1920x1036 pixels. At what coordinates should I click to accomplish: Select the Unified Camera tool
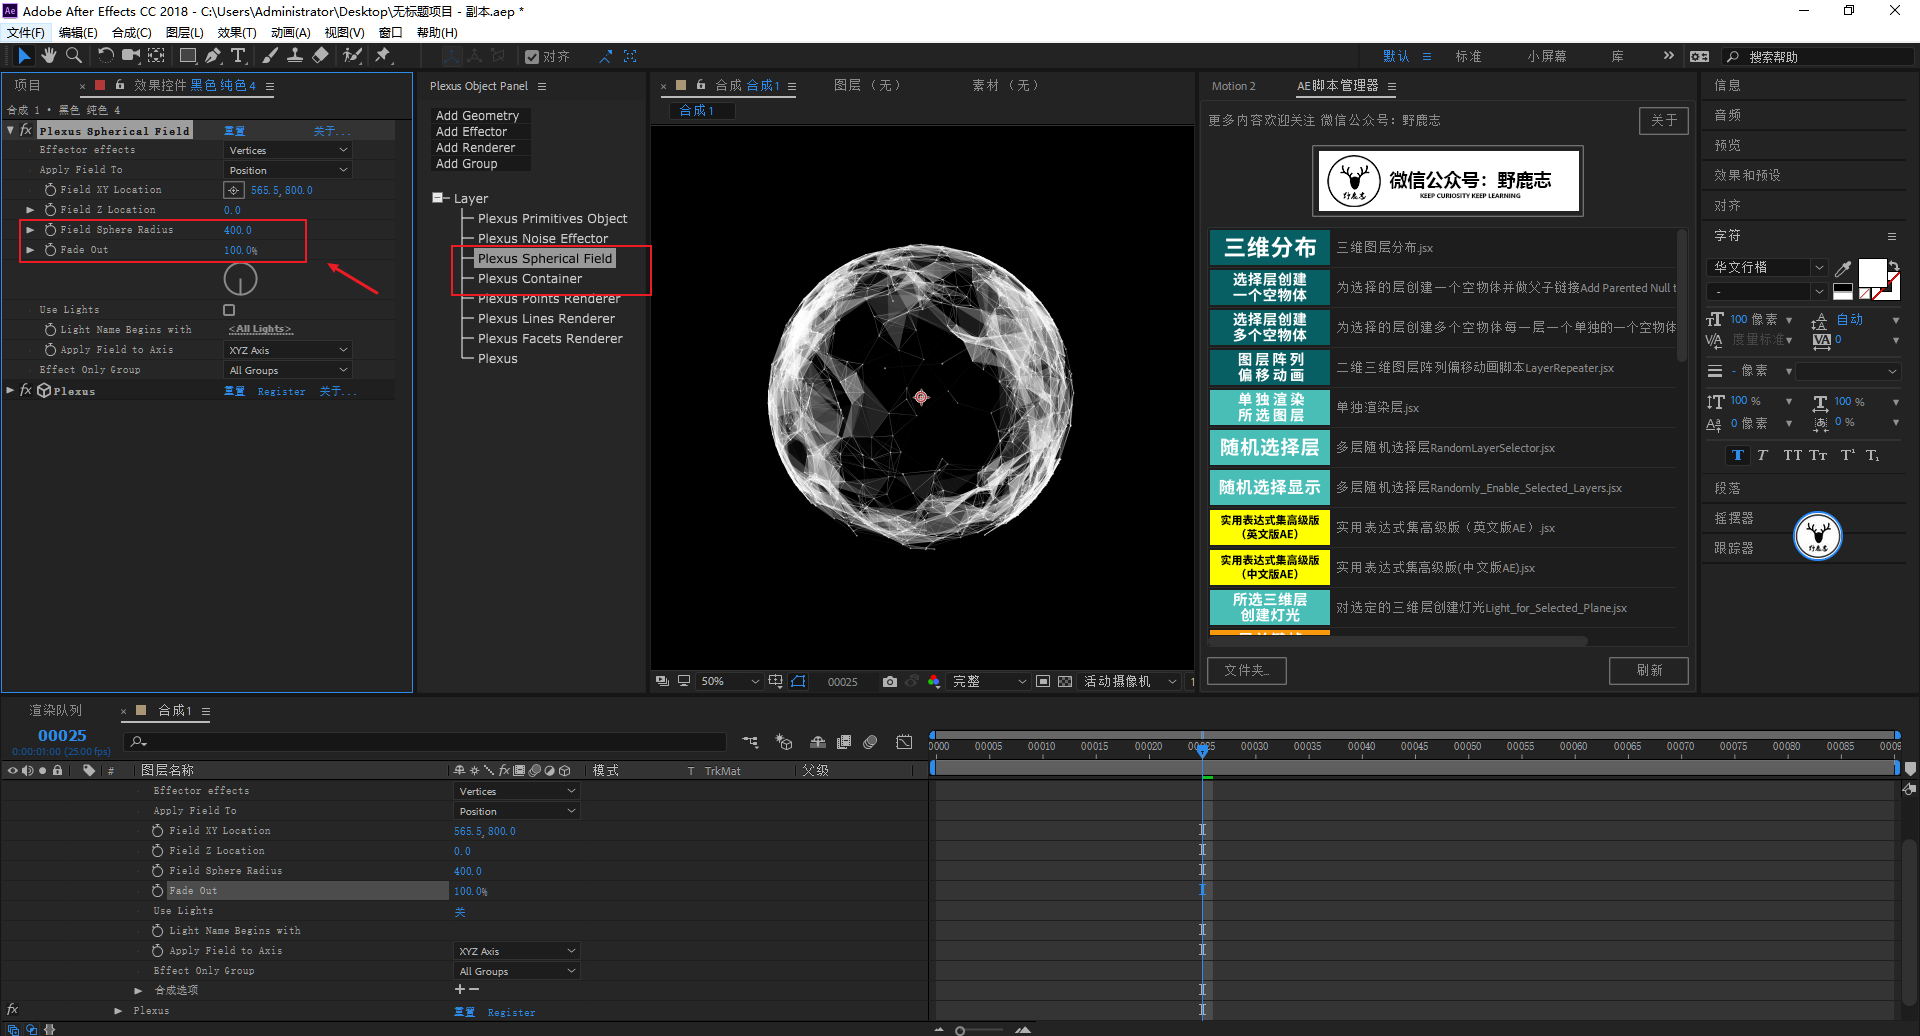click(131, 56)
